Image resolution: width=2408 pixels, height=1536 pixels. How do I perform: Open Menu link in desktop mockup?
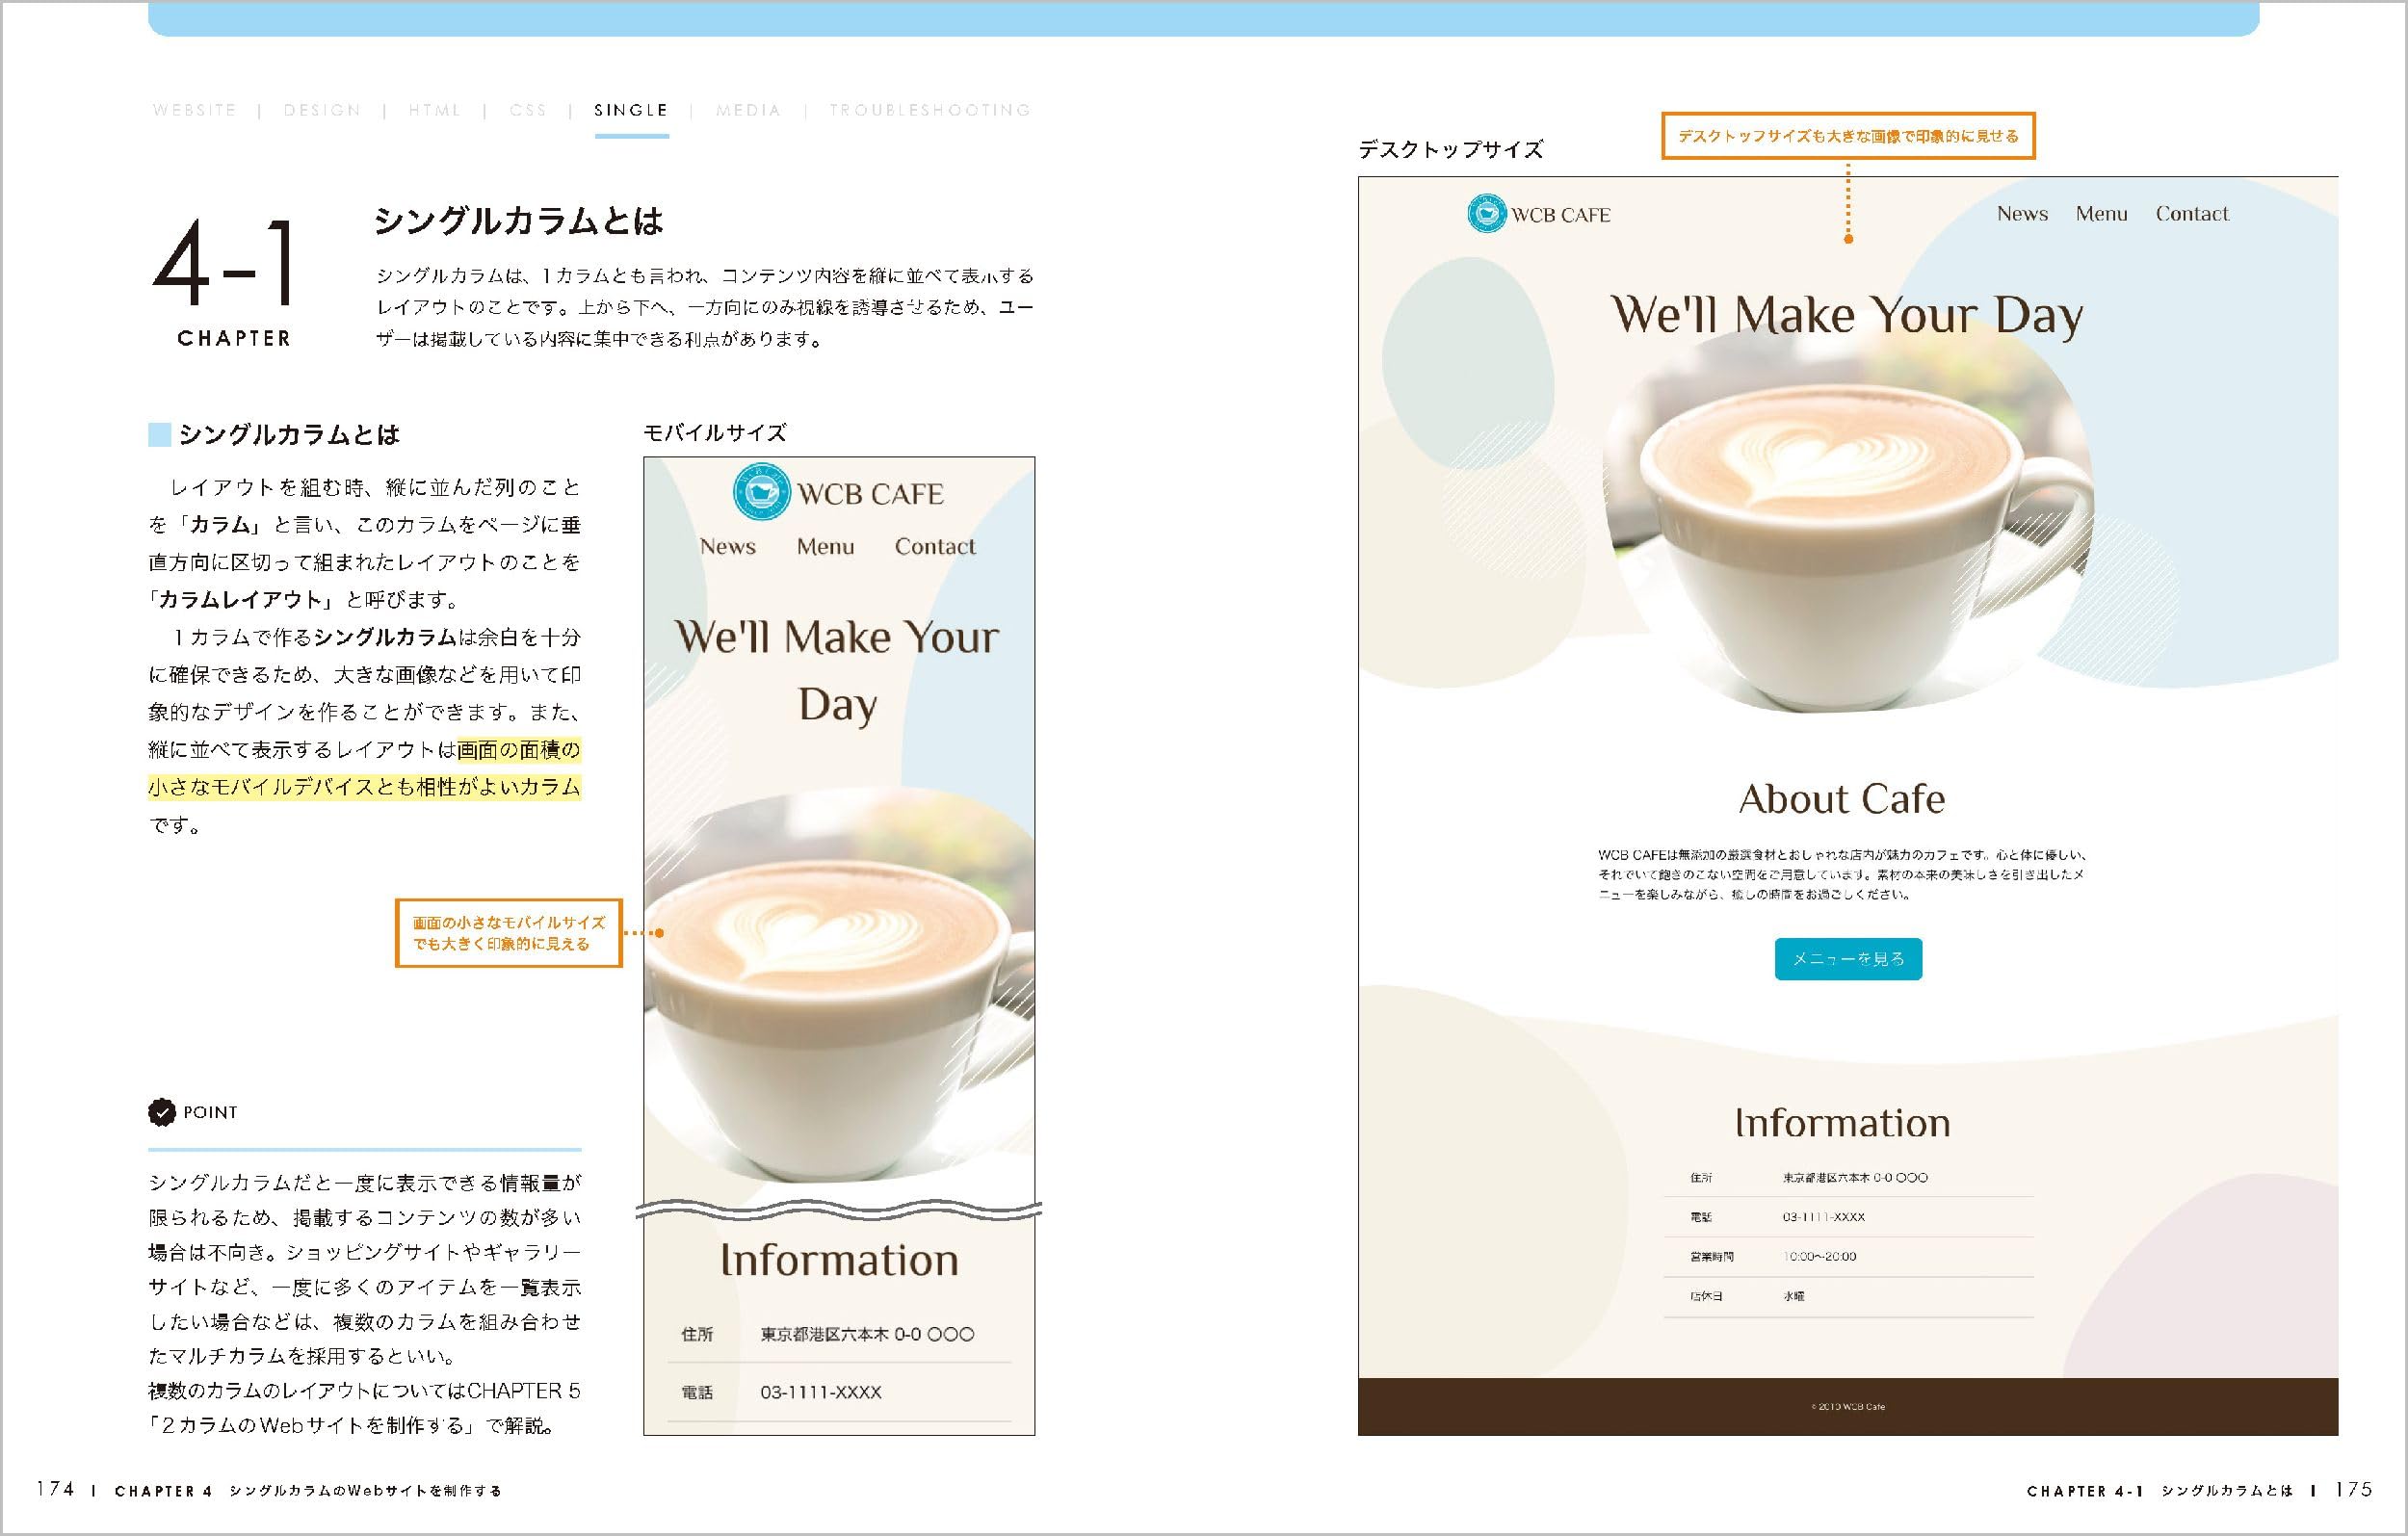click(2101, 214)
